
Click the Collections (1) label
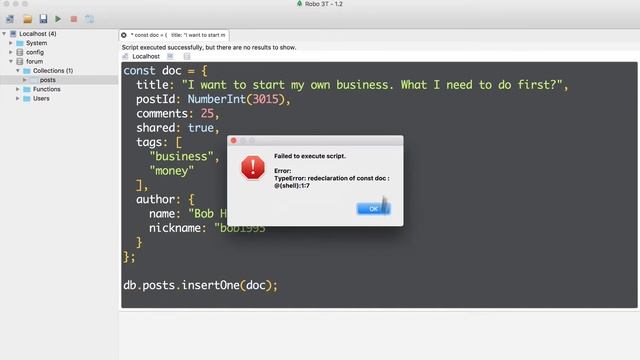point(53,71)
